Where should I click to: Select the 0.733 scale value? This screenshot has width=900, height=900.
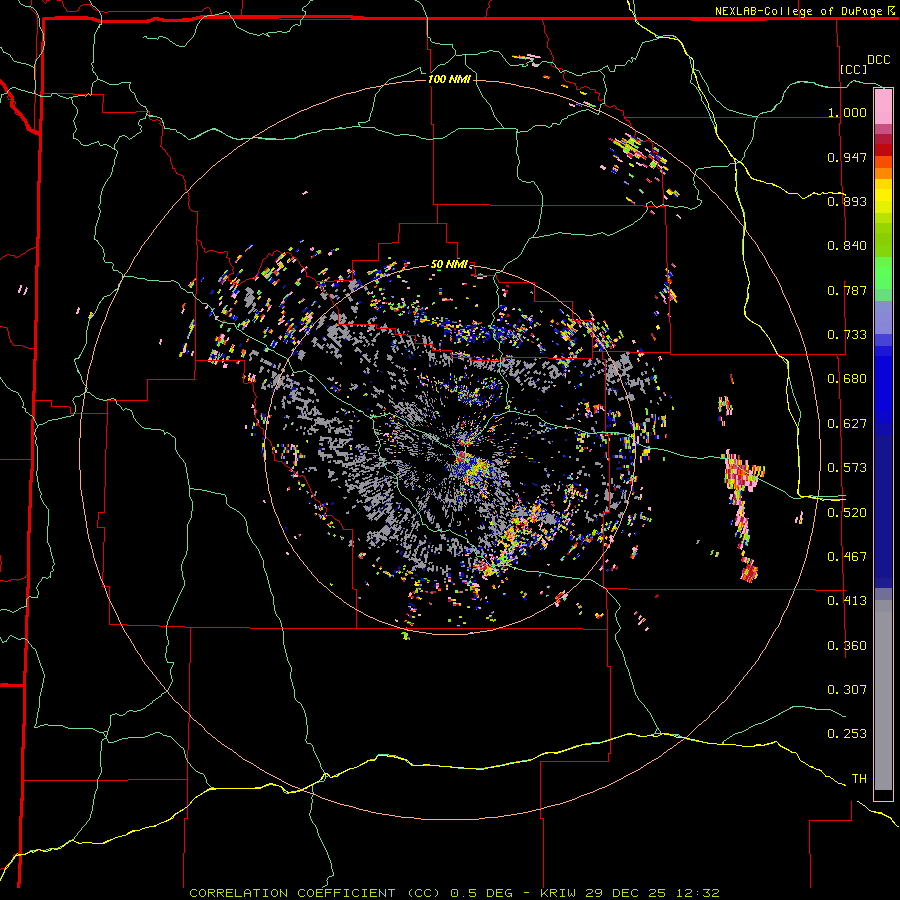click(847, 335)
